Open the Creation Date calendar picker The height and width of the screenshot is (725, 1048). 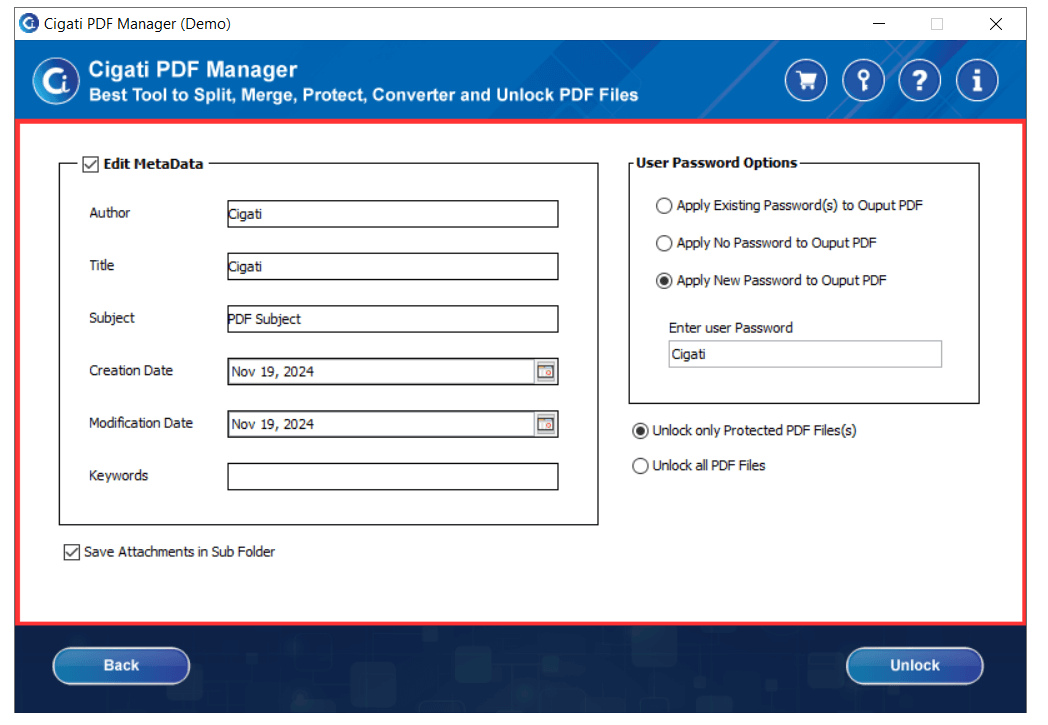click(545, 372)
